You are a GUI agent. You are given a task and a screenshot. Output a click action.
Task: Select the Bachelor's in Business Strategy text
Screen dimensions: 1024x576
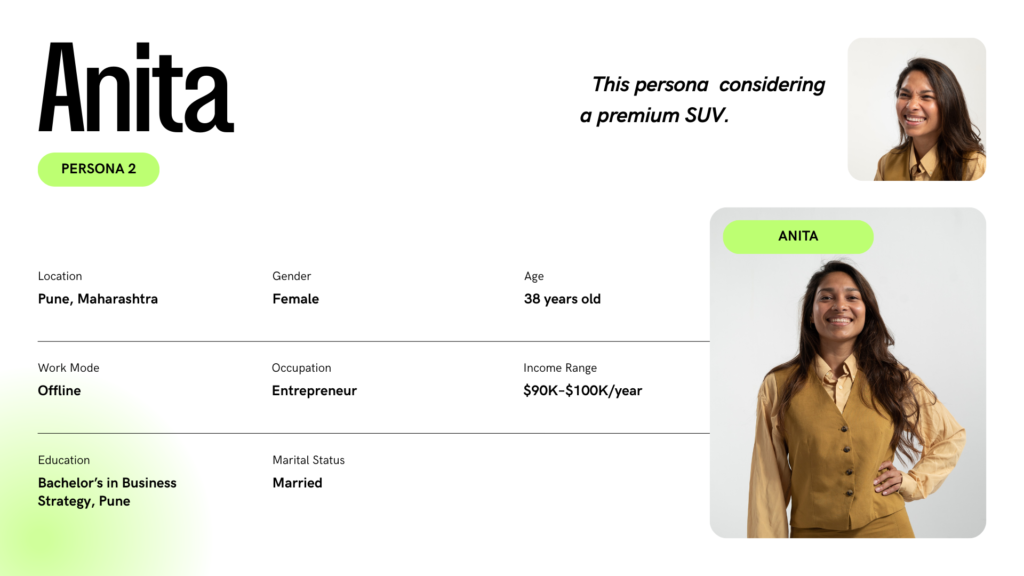[107, 492]
